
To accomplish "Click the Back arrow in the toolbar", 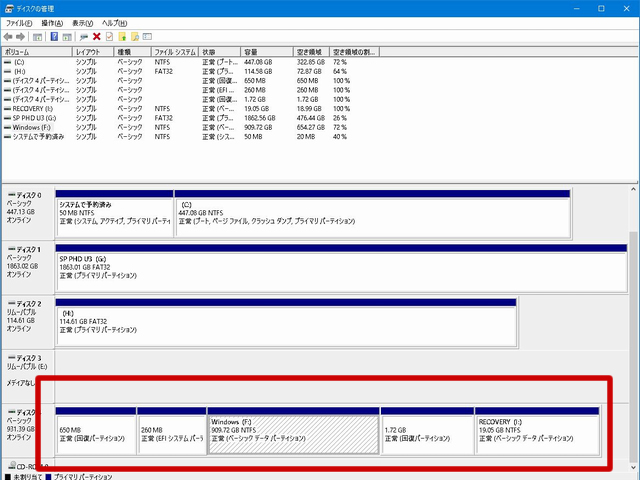I will tap(8, 36).
